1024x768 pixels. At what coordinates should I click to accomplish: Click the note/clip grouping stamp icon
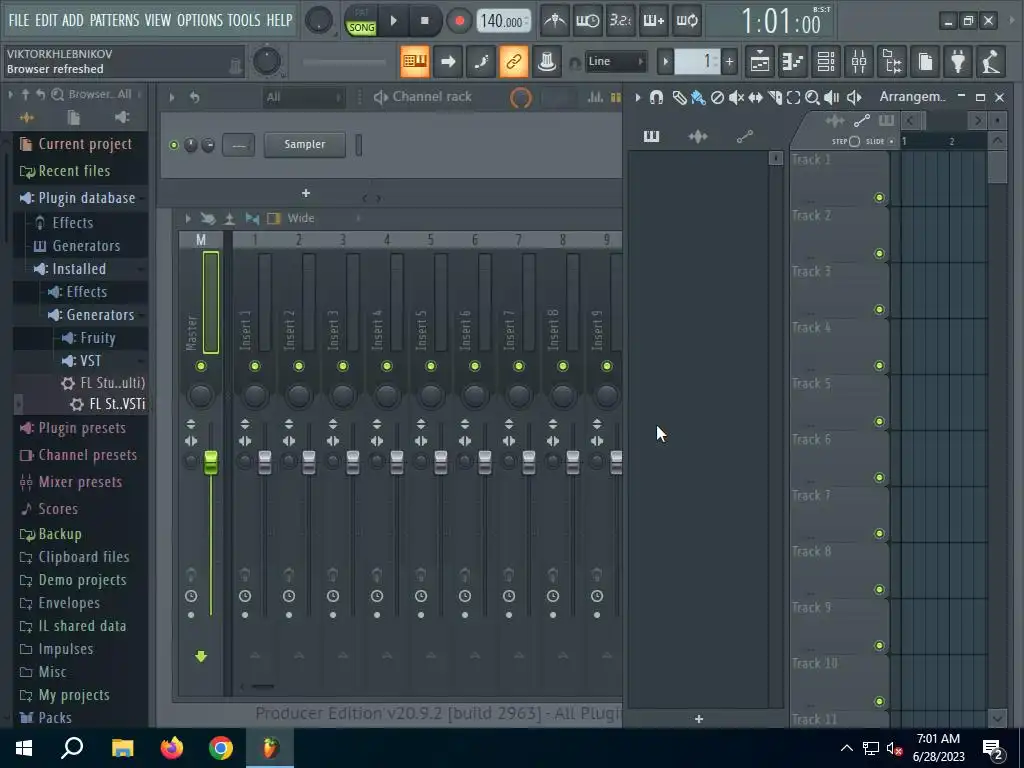[547, 61]
